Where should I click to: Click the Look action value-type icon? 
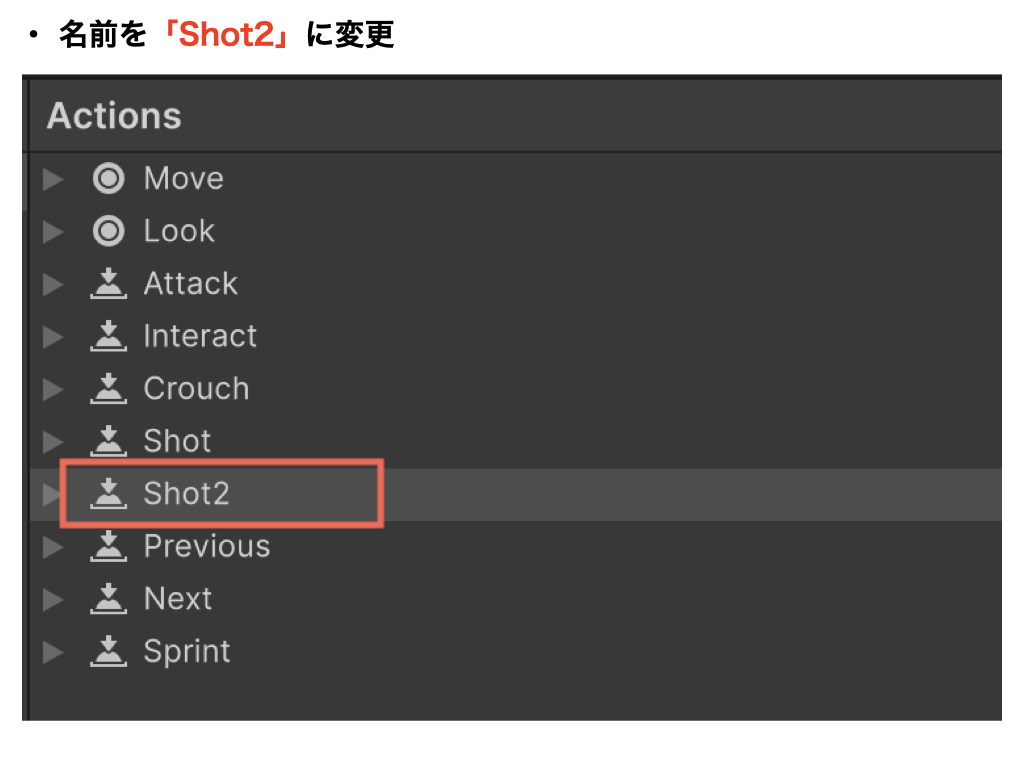coord(108,231)
